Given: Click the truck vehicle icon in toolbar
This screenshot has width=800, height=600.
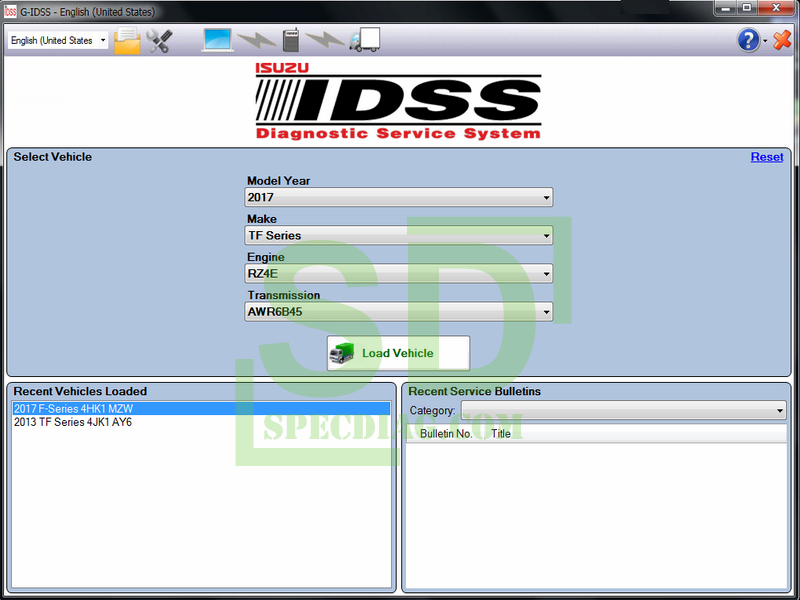Looking at the screenshot, I should tap(364, 40).
